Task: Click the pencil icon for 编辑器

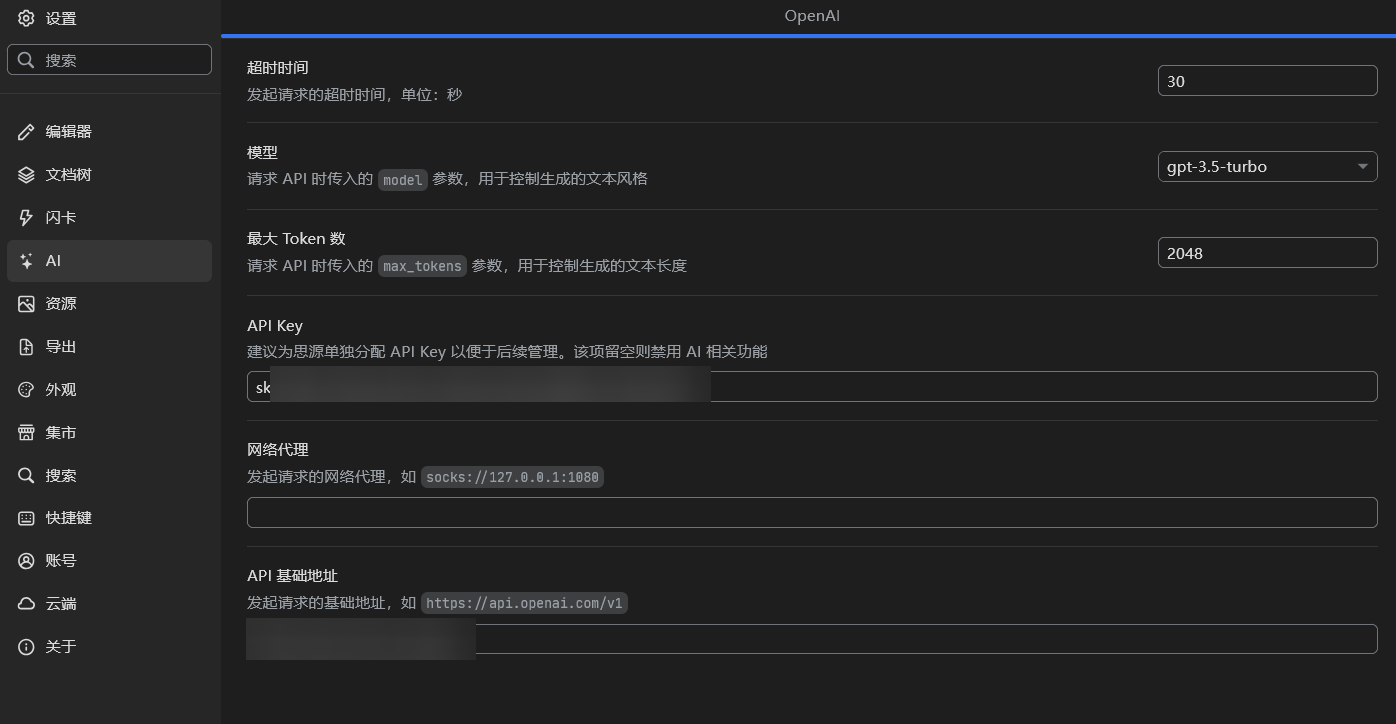Action: tap(27, 132)
